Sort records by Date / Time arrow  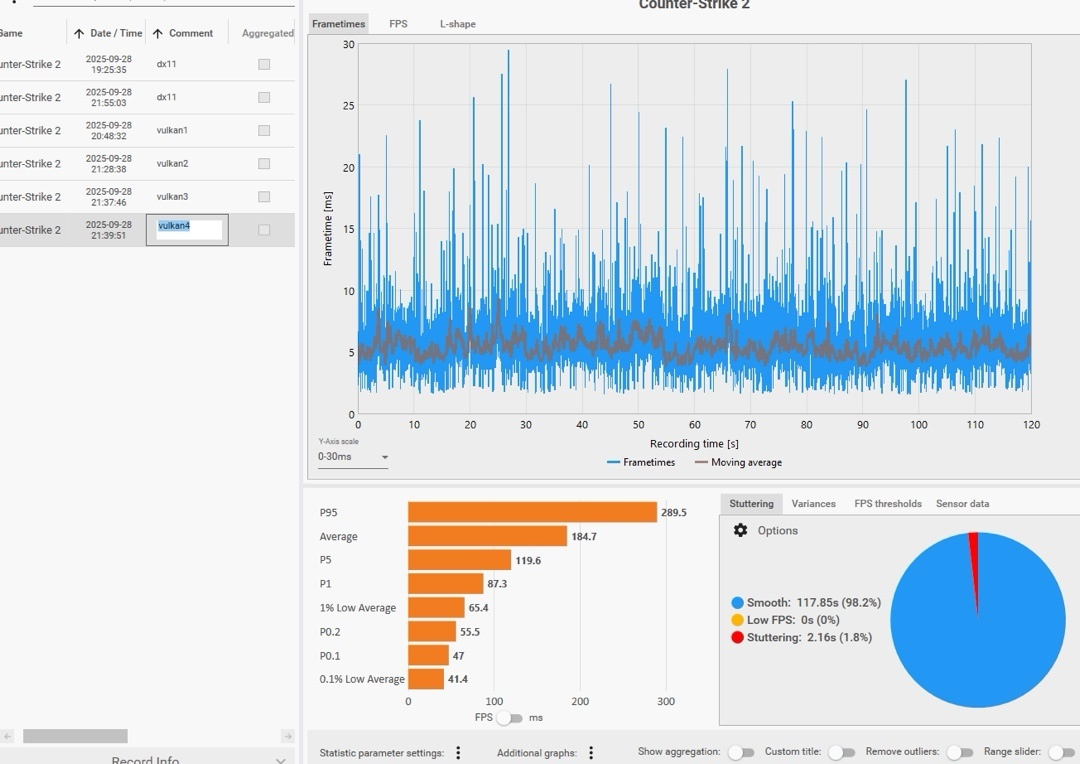pos(79,33)
